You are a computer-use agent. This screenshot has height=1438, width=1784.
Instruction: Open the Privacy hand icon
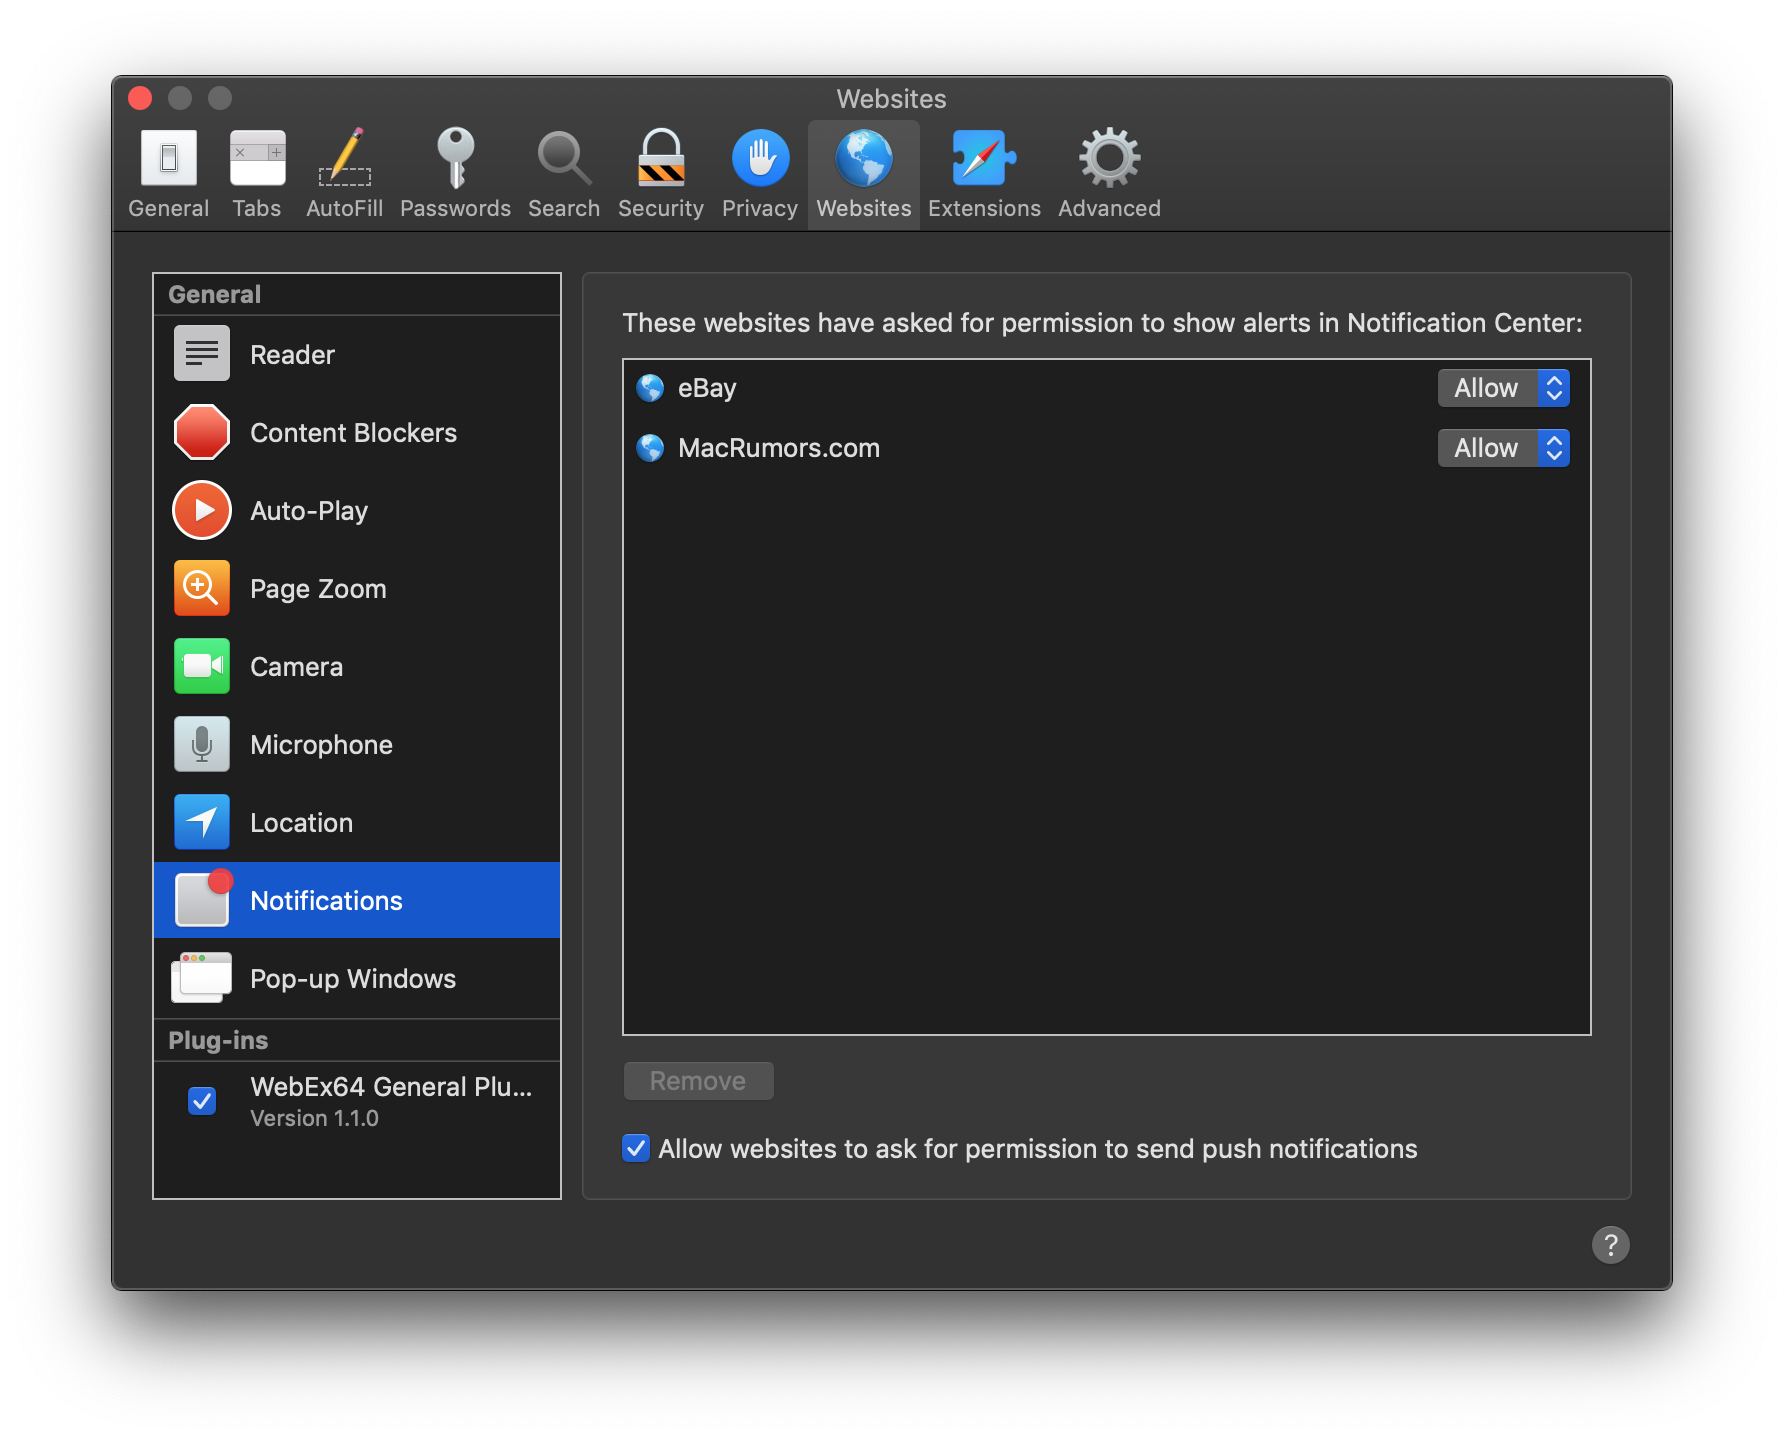coord(760,158)
